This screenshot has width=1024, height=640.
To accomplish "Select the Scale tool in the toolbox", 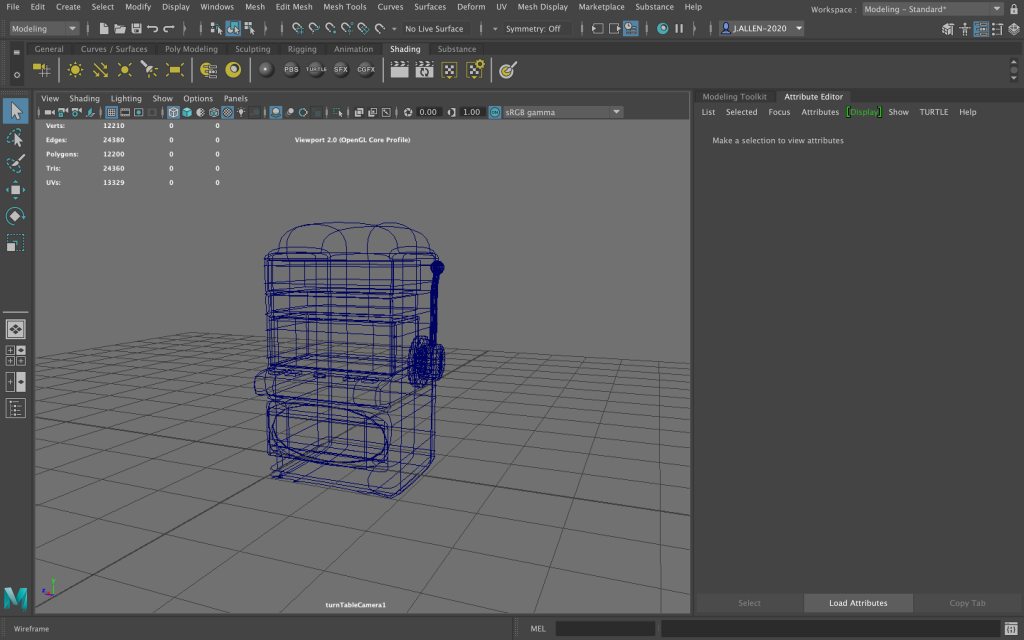I will (x=15, y=243).
